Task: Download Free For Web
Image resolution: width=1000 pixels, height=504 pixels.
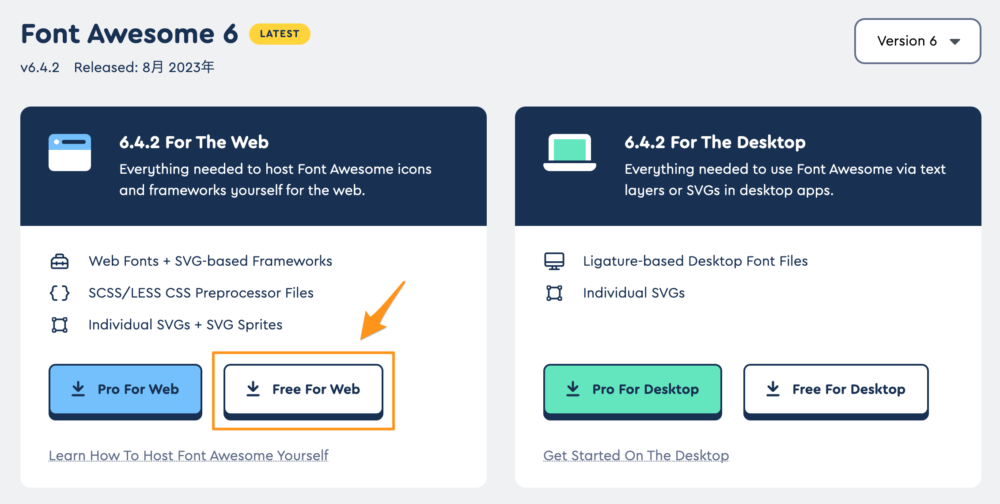Action: 304,391
